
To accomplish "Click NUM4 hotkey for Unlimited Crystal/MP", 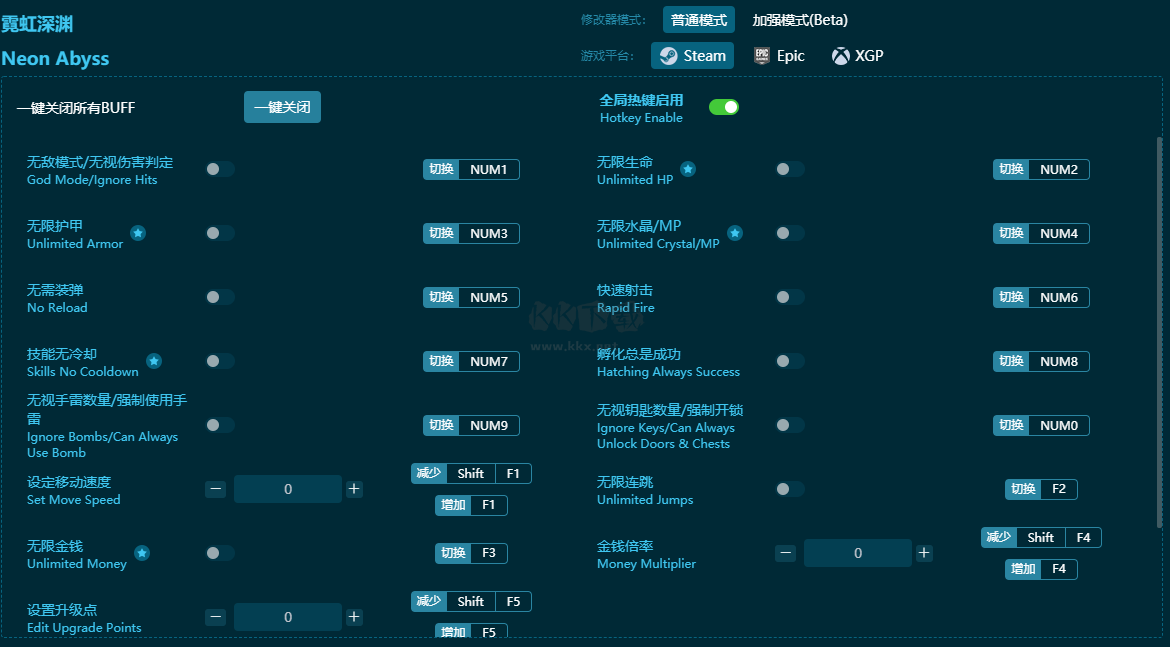I will click(1041, 233).
